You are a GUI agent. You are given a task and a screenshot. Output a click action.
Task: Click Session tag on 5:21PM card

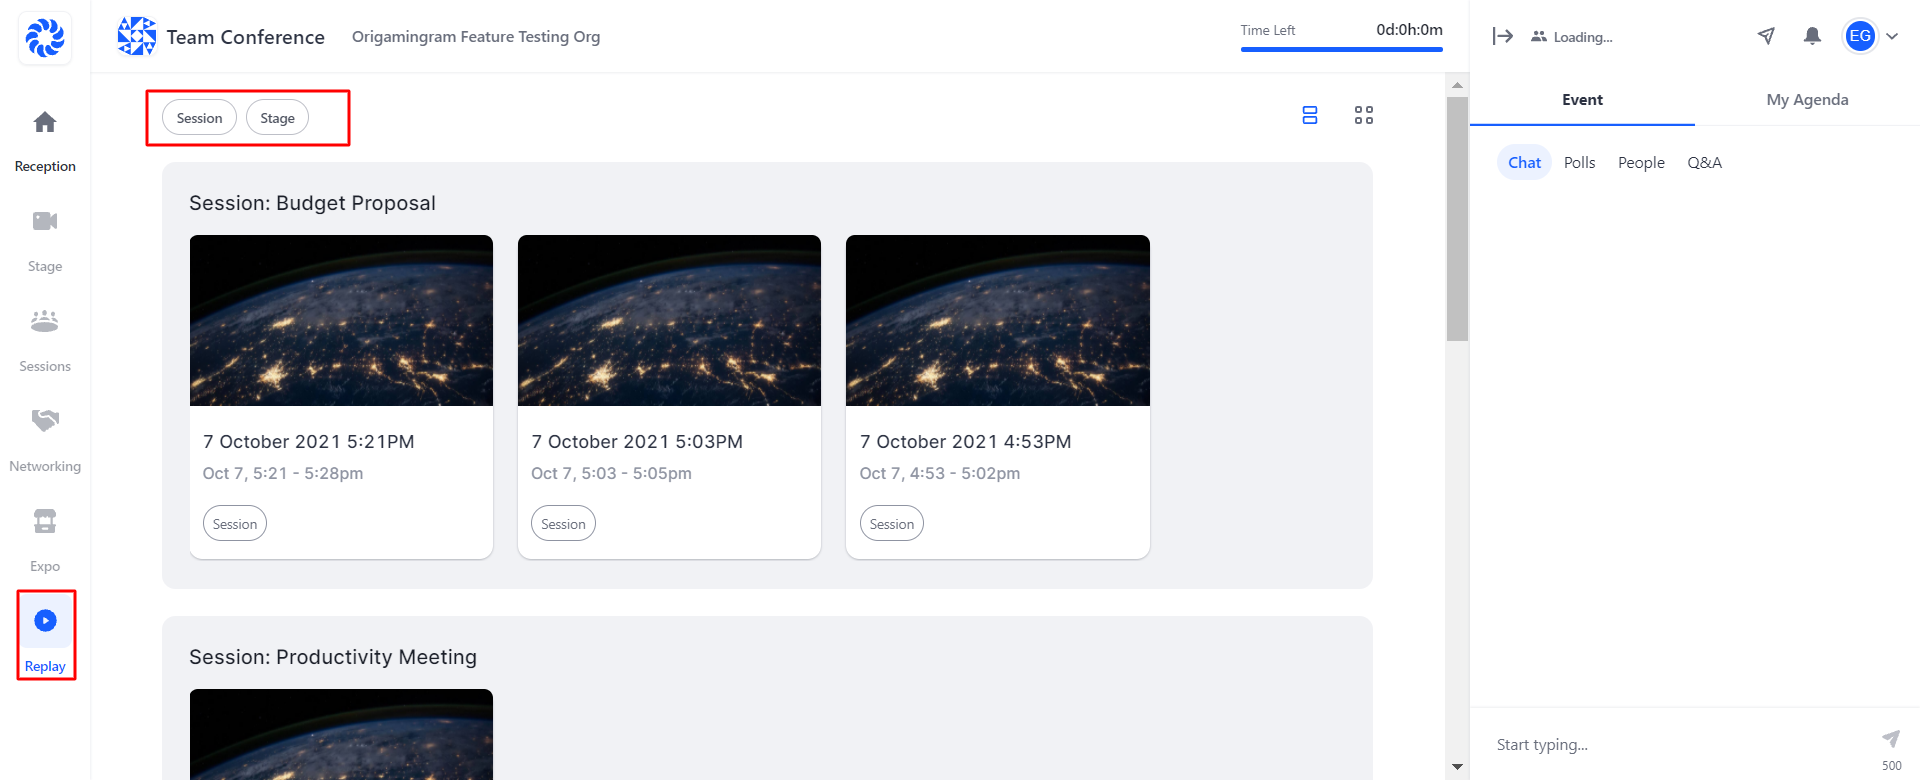tap(235, 524)
